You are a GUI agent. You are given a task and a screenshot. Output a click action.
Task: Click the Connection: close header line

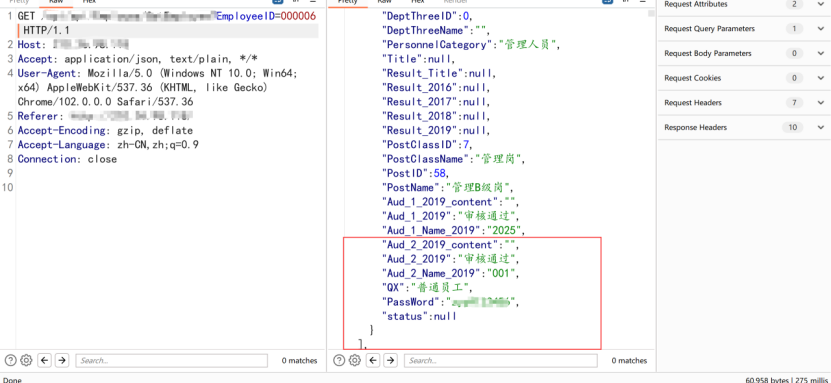[x=67, y=159]
